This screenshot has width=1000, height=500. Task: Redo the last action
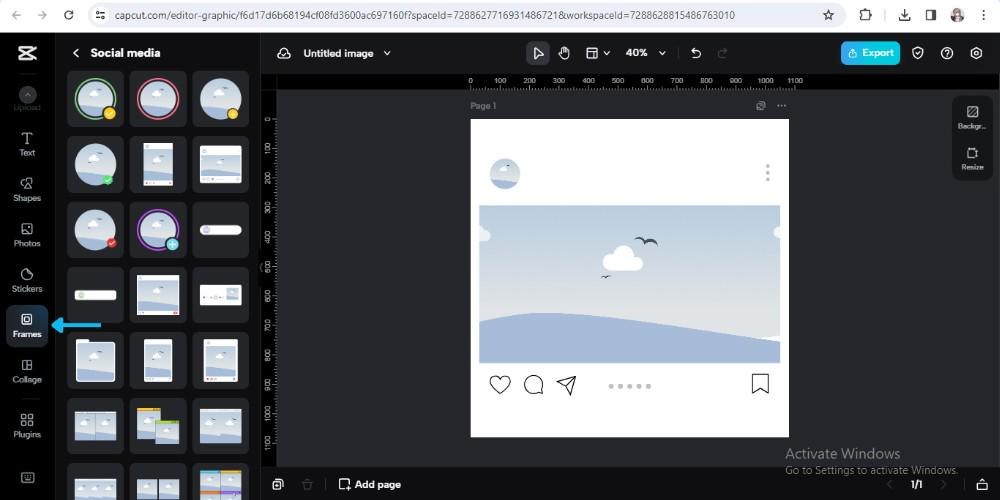tap(722, 54)
